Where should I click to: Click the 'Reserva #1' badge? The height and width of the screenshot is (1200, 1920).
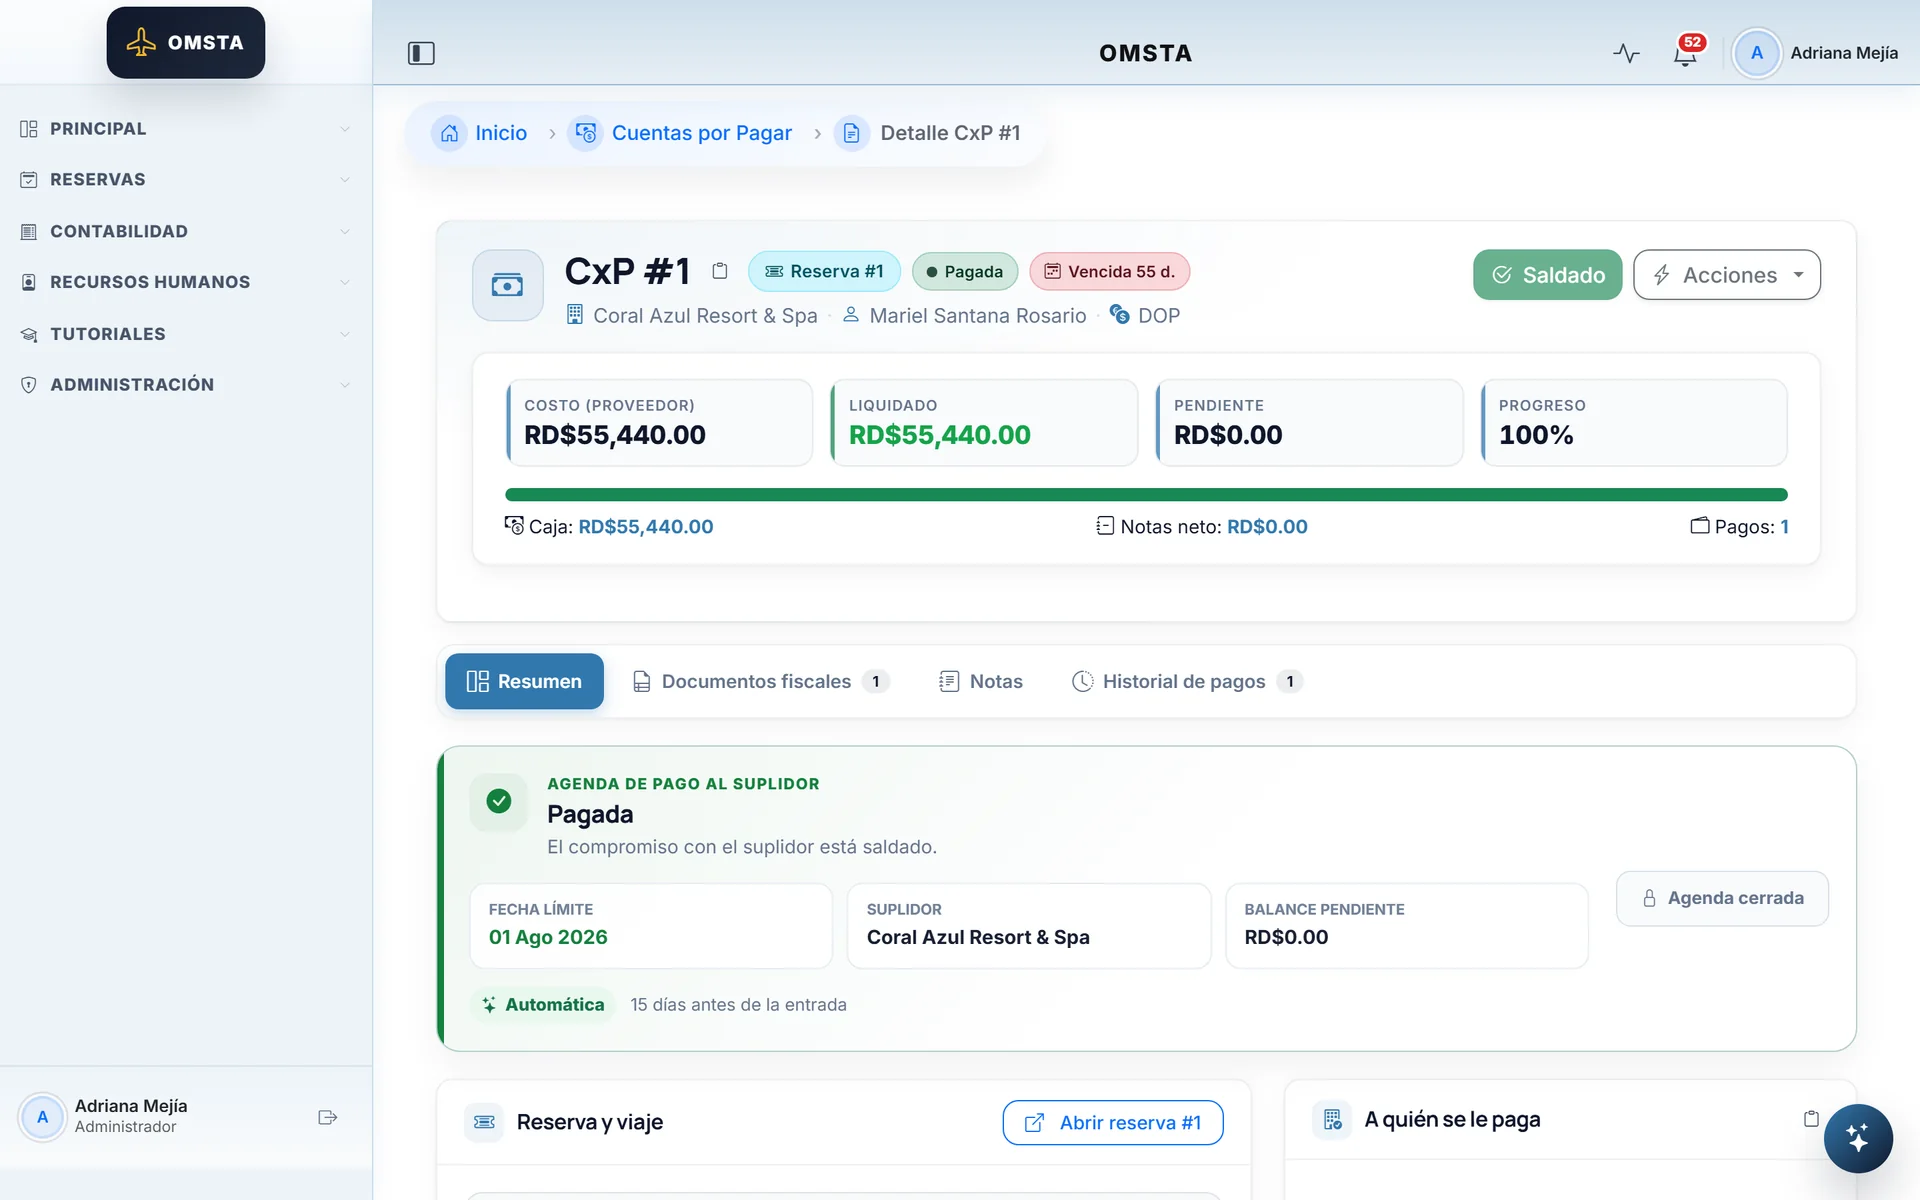[824, 272]
